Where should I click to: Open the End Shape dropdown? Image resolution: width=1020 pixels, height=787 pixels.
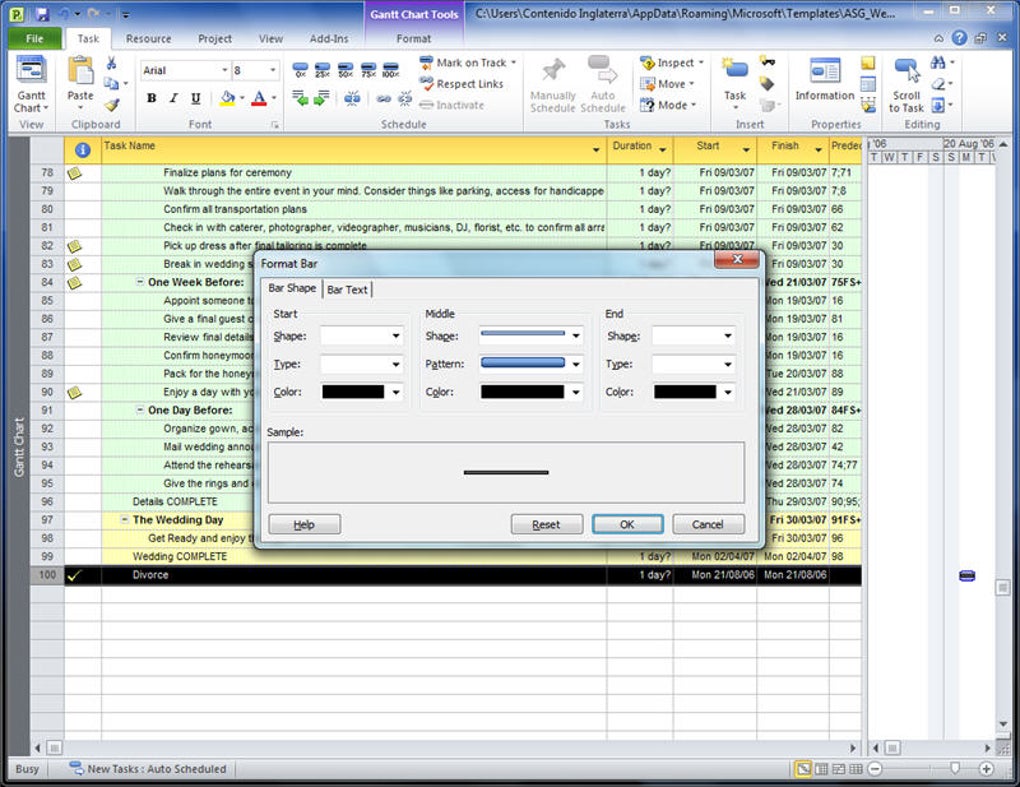point(727,336)
